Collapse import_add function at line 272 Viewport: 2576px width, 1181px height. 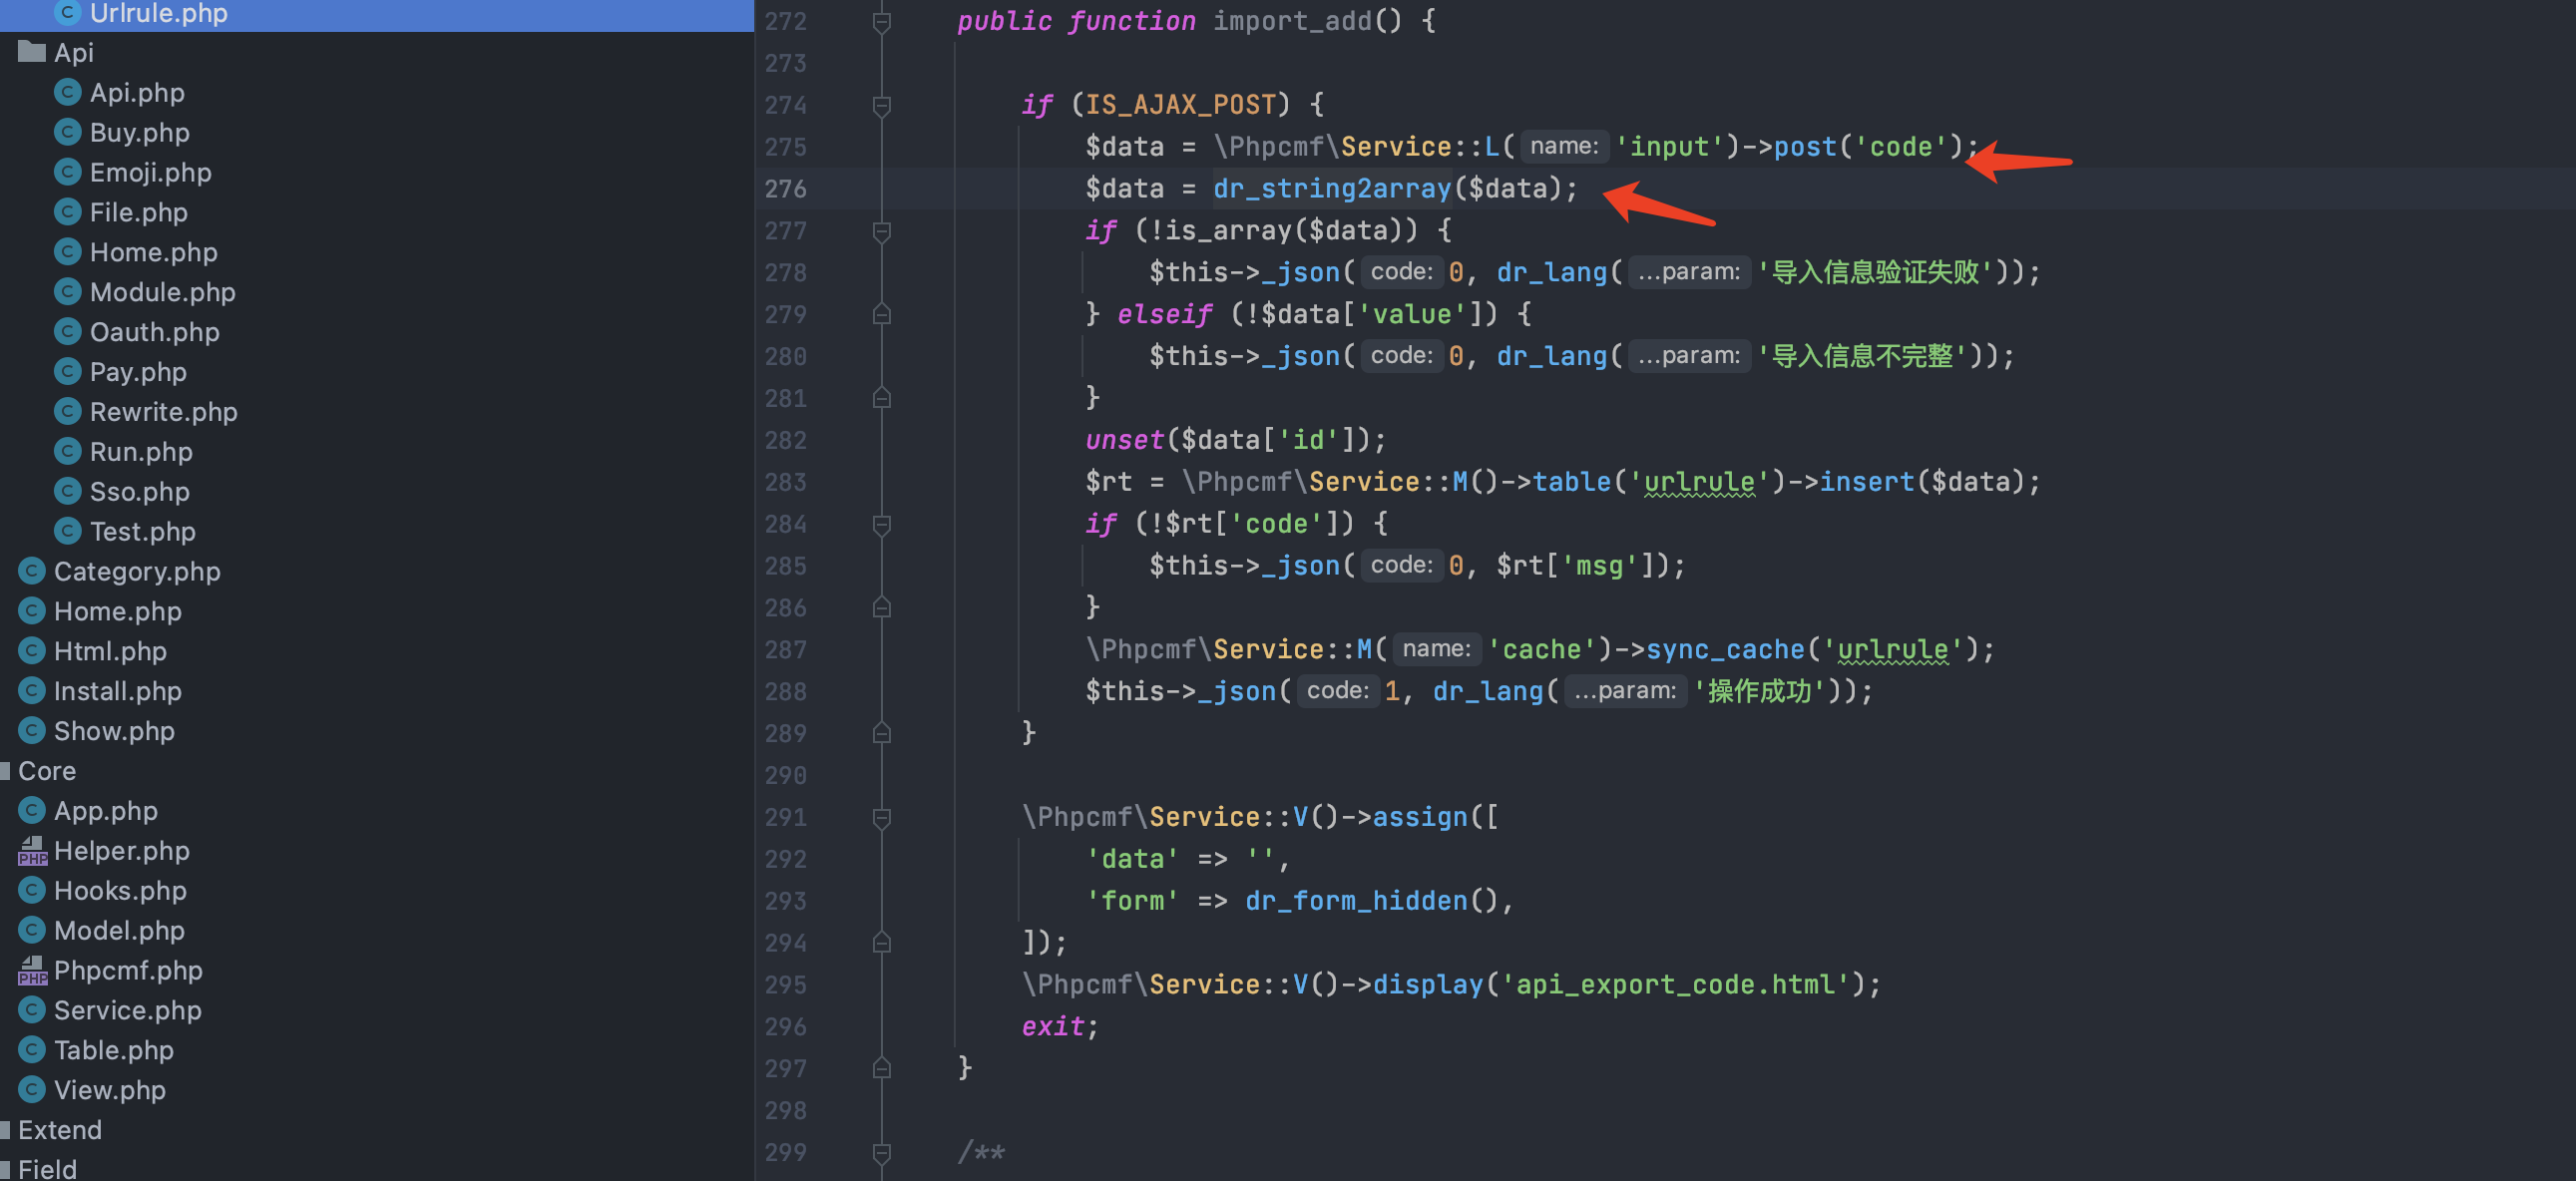click(x=881, y=22)
